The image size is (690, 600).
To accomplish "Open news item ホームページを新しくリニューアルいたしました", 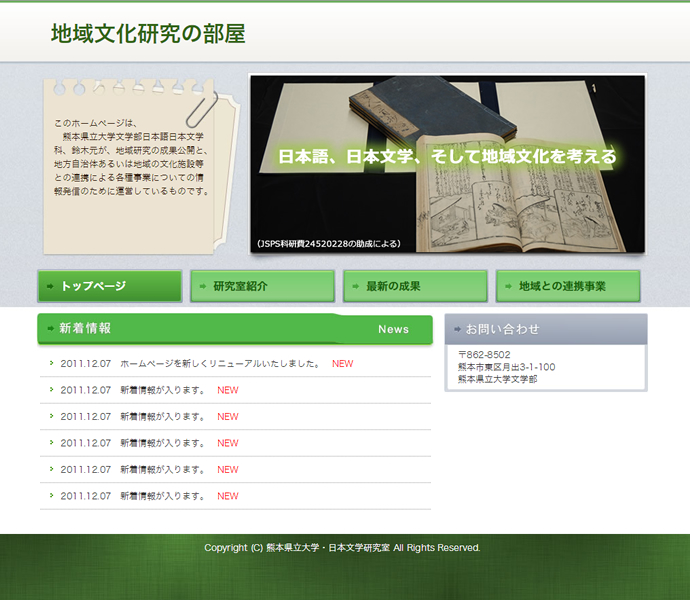I will [220, 364].
